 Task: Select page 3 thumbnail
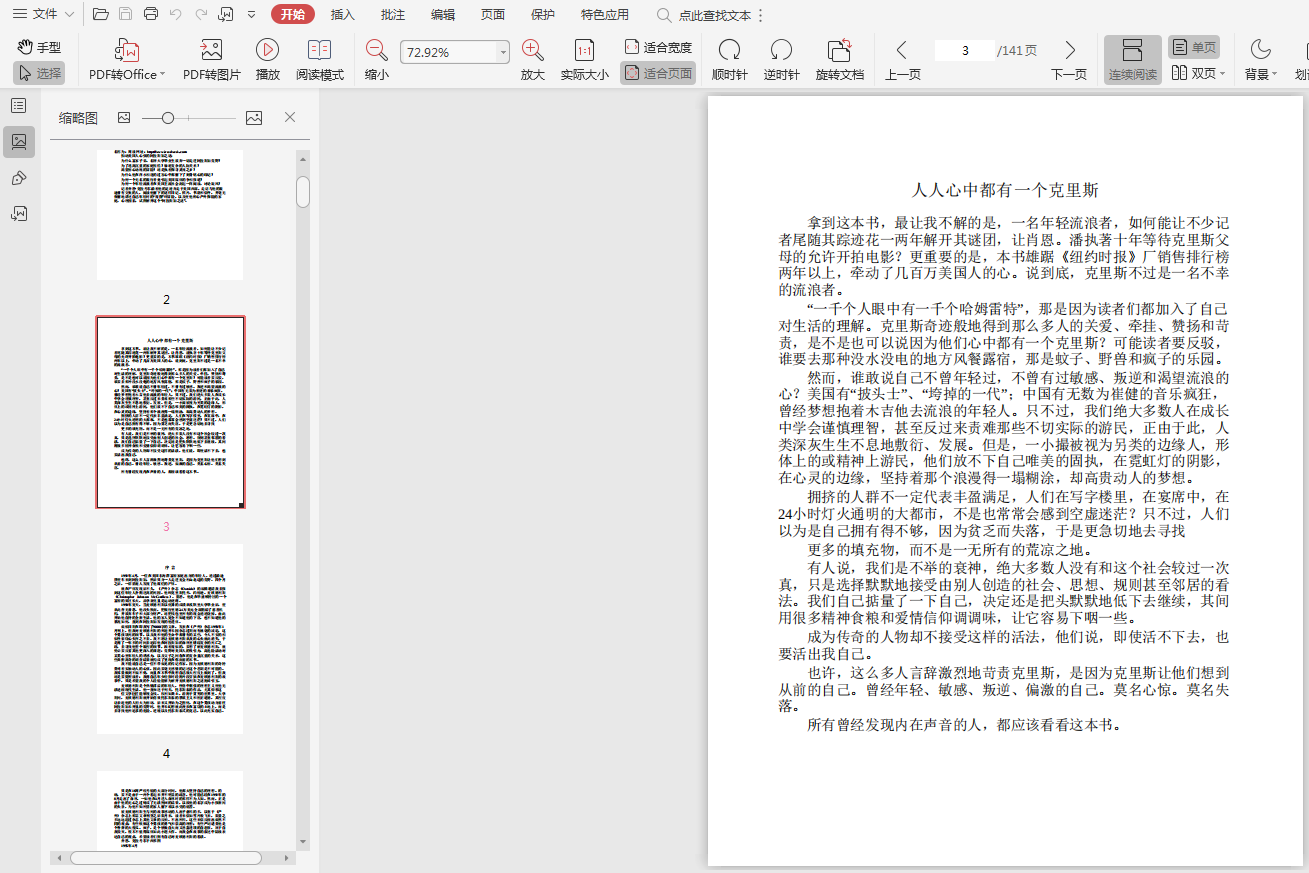(x=170, y=412)
